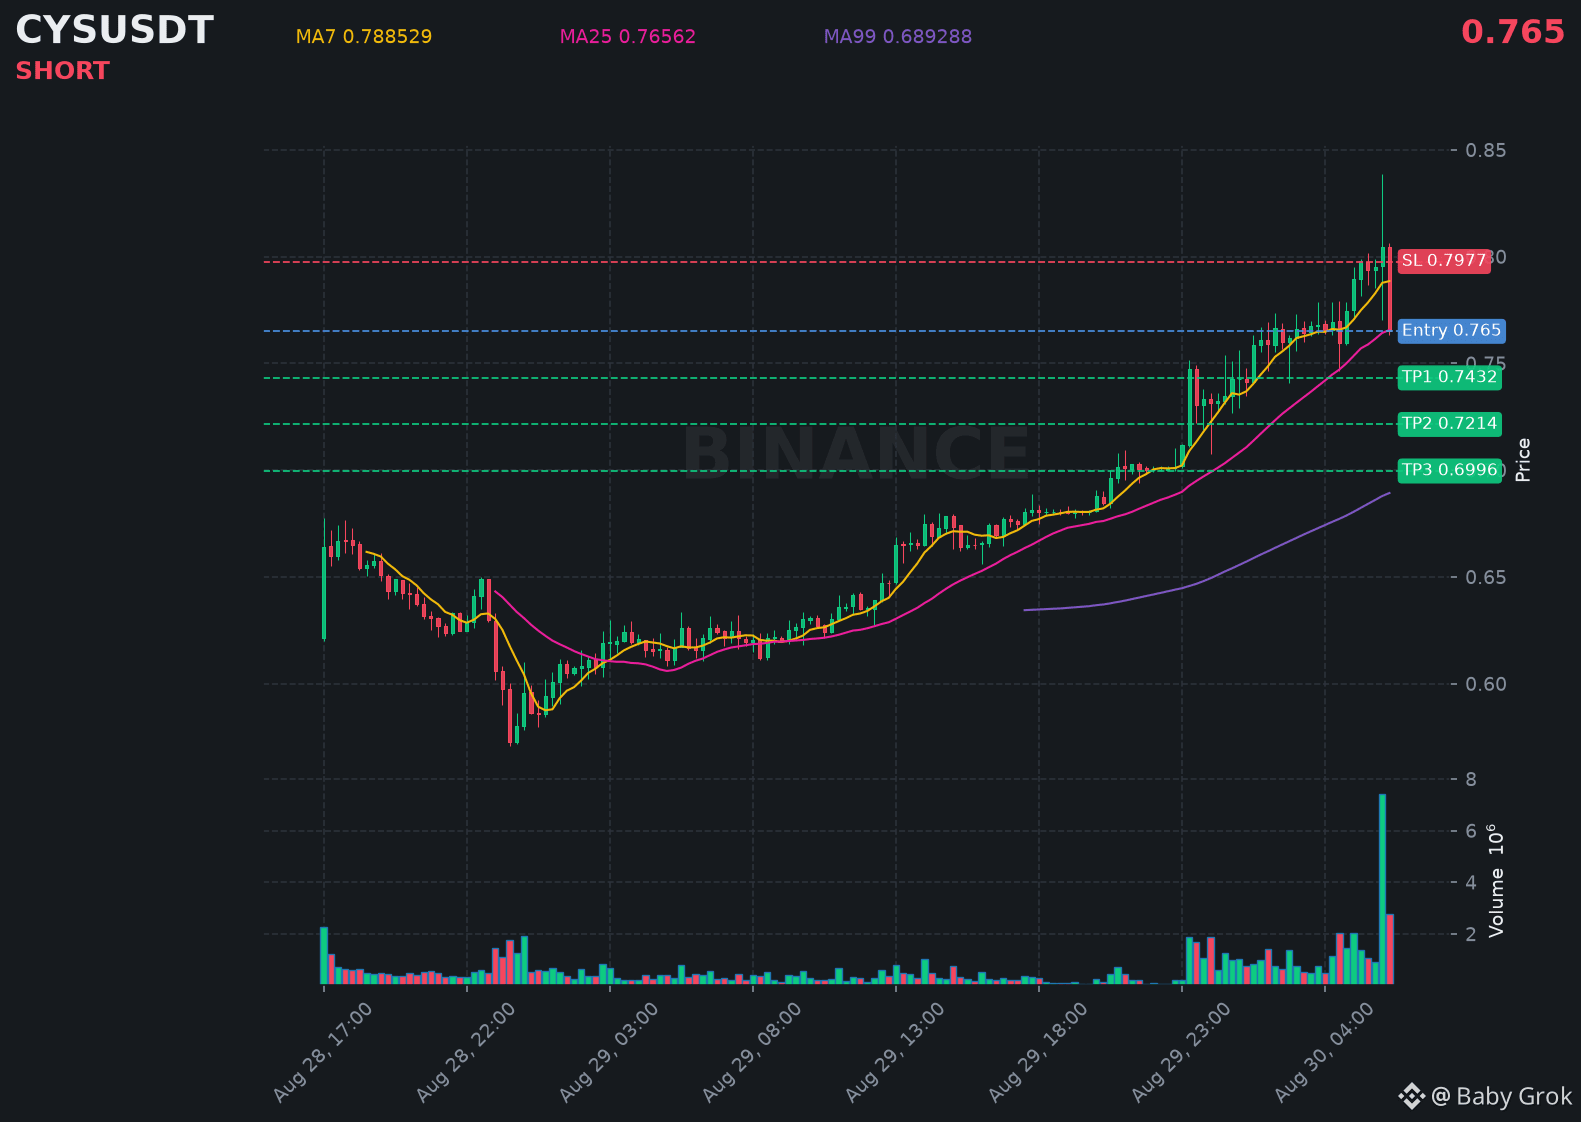Select the MA25 0.76562 indicator legend
Screen dimensions: 1581x1122
tap(628, 37)
